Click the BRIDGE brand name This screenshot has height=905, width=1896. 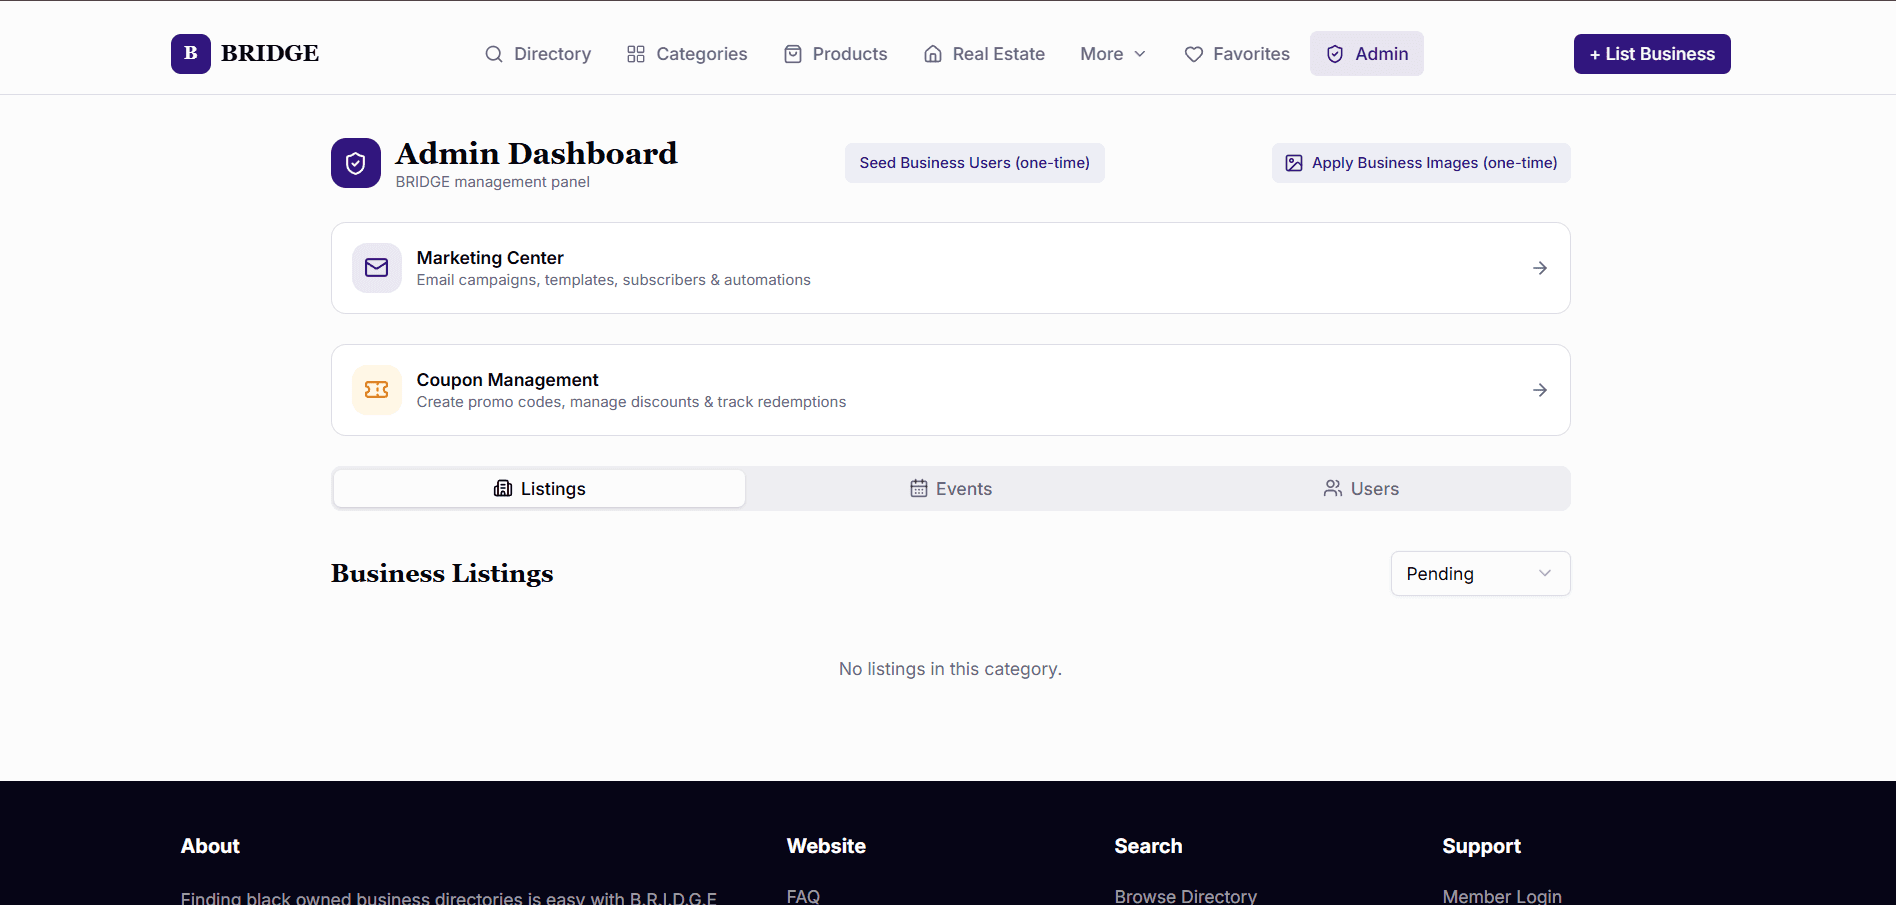pos(270,54)
